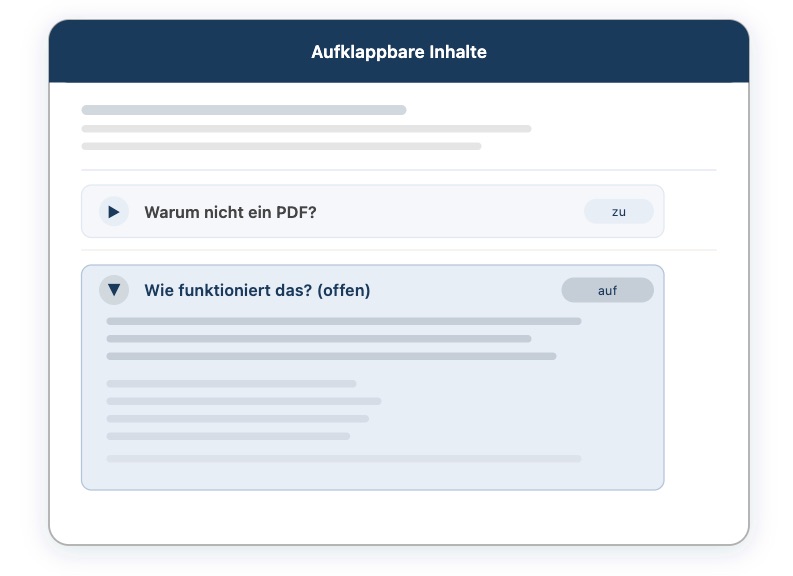Select the 'Wie funktioniert das? (offen)' heading
Viewport: 793px width, 576px height.
tap(257, 290)
